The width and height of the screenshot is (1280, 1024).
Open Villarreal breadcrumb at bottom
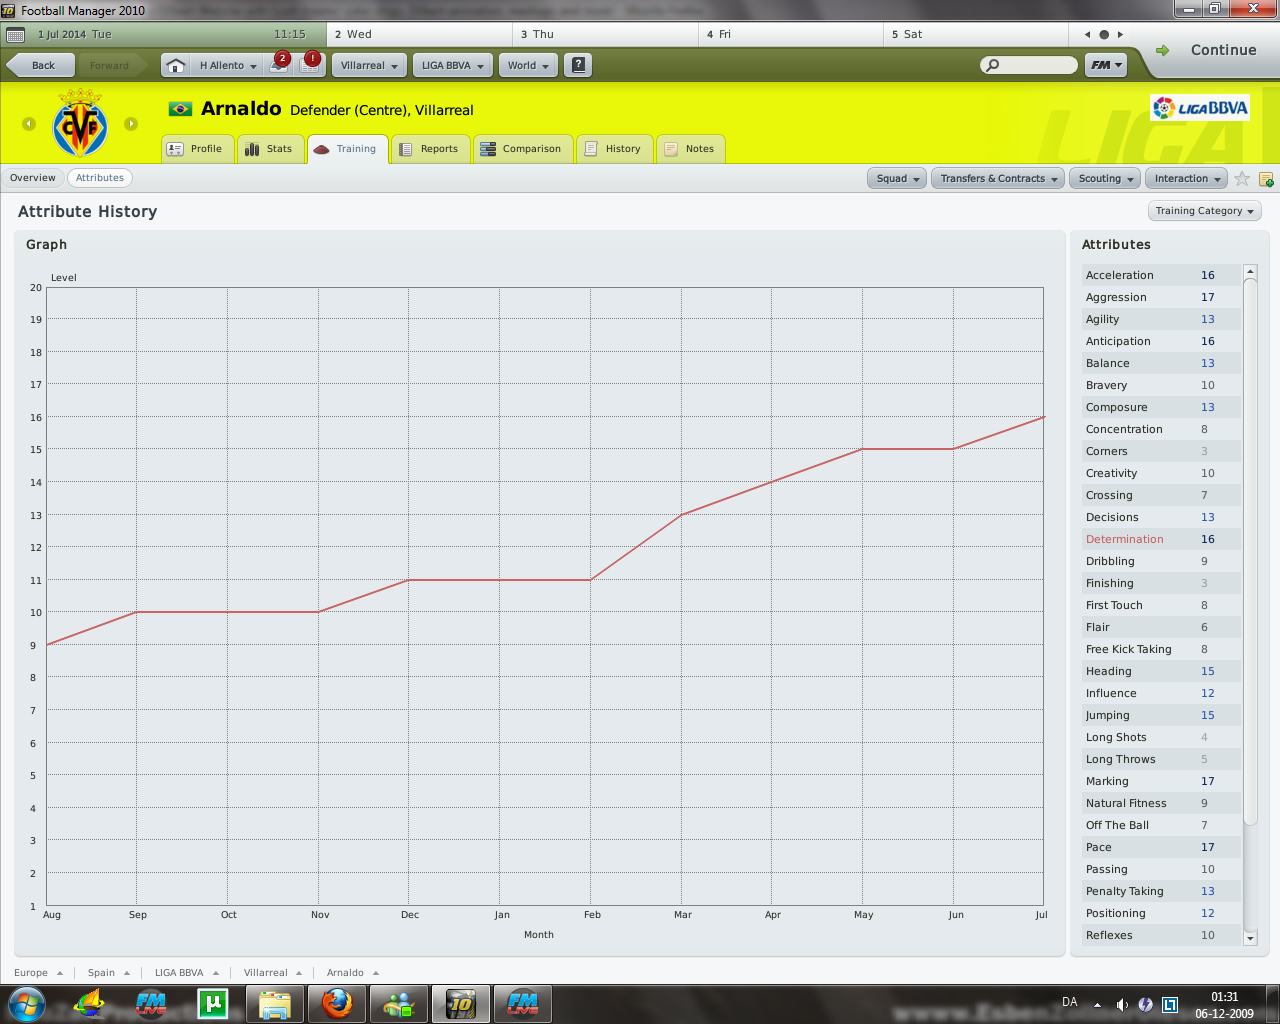(273, 973)
